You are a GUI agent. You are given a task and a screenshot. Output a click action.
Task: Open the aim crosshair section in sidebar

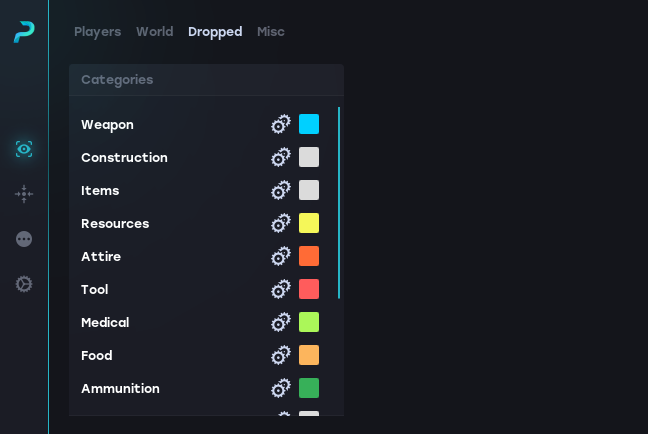(x=24, y=194)
